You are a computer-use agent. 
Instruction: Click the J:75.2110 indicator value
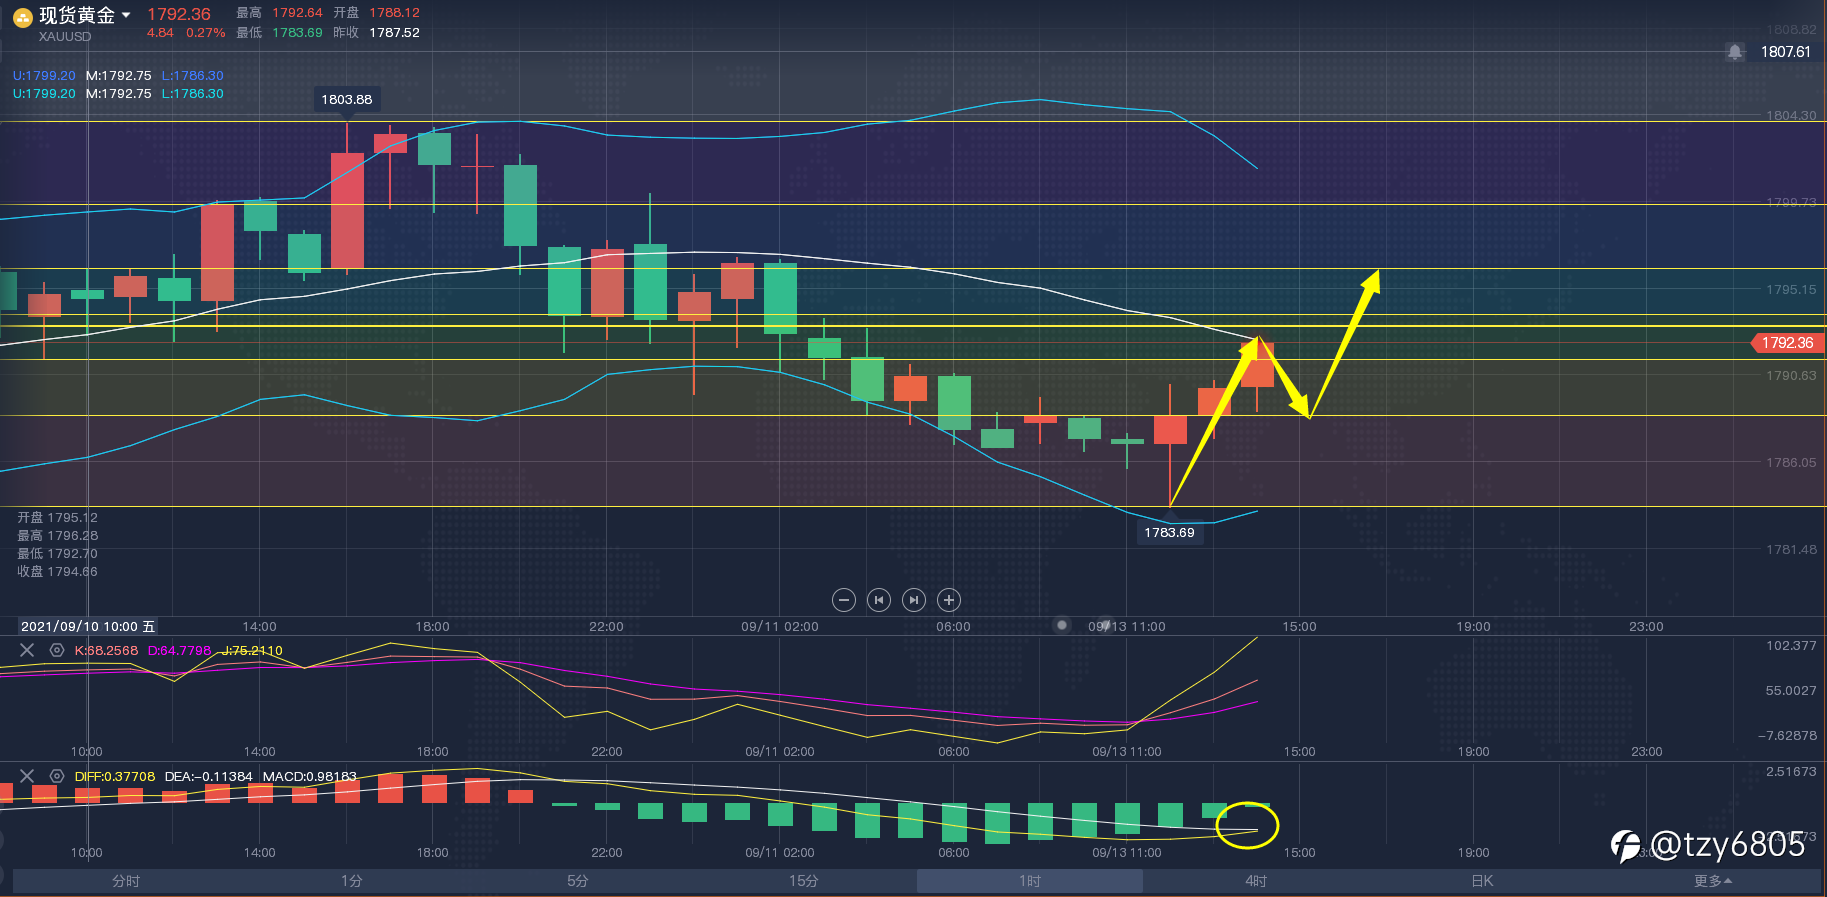click(x=252, y=650)
